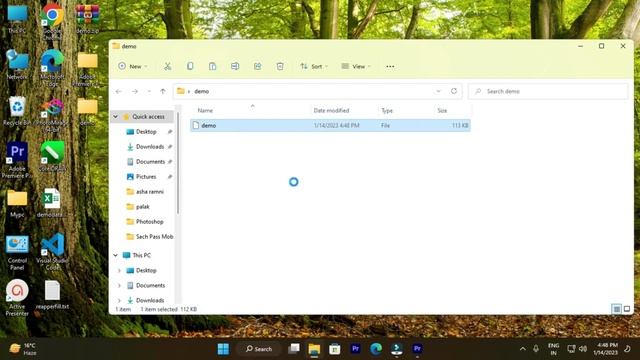Click the Search demo input field
640x360 pixels.
[x=548, y=91]
